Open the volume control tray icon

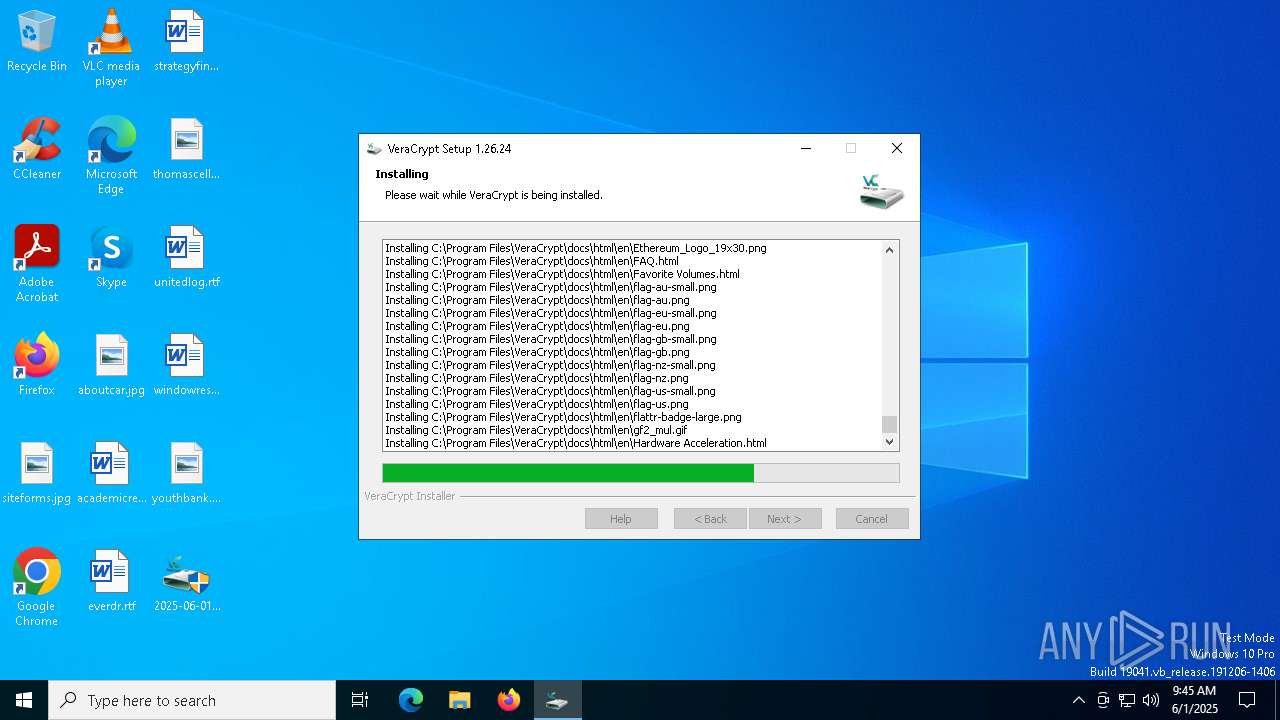click(1151, 700)
